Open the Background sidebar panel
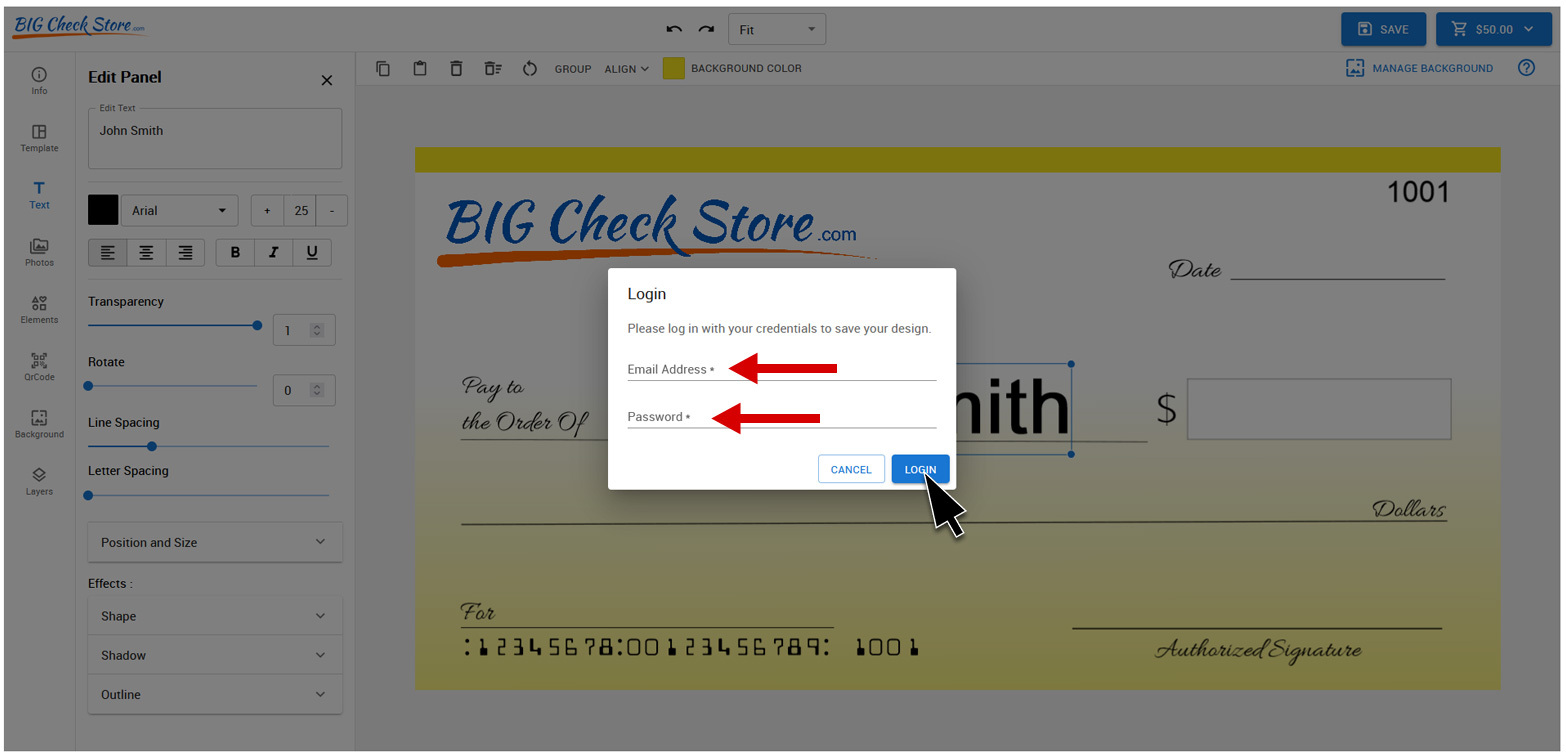Viewport: 1566px width, 756px height. click(39, 424)
